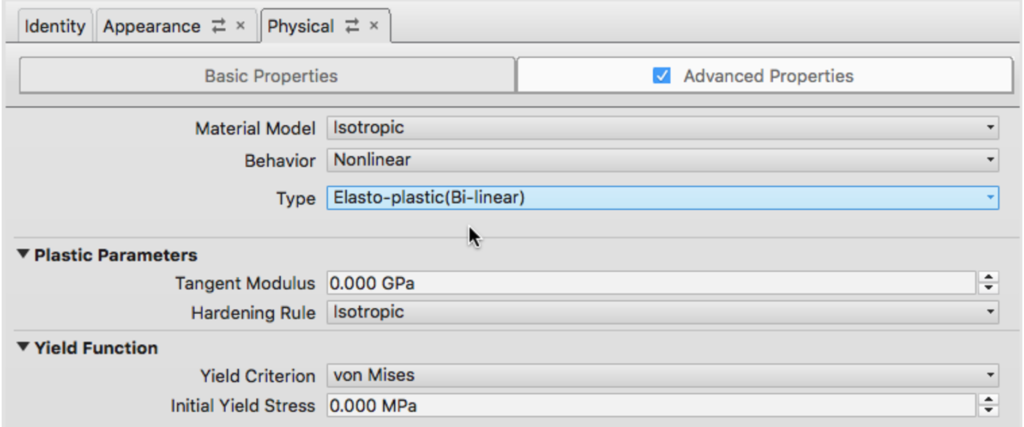Collapse the Yield Function section
This screenshot has height=427, width=1024.
(x=23, y=348)
